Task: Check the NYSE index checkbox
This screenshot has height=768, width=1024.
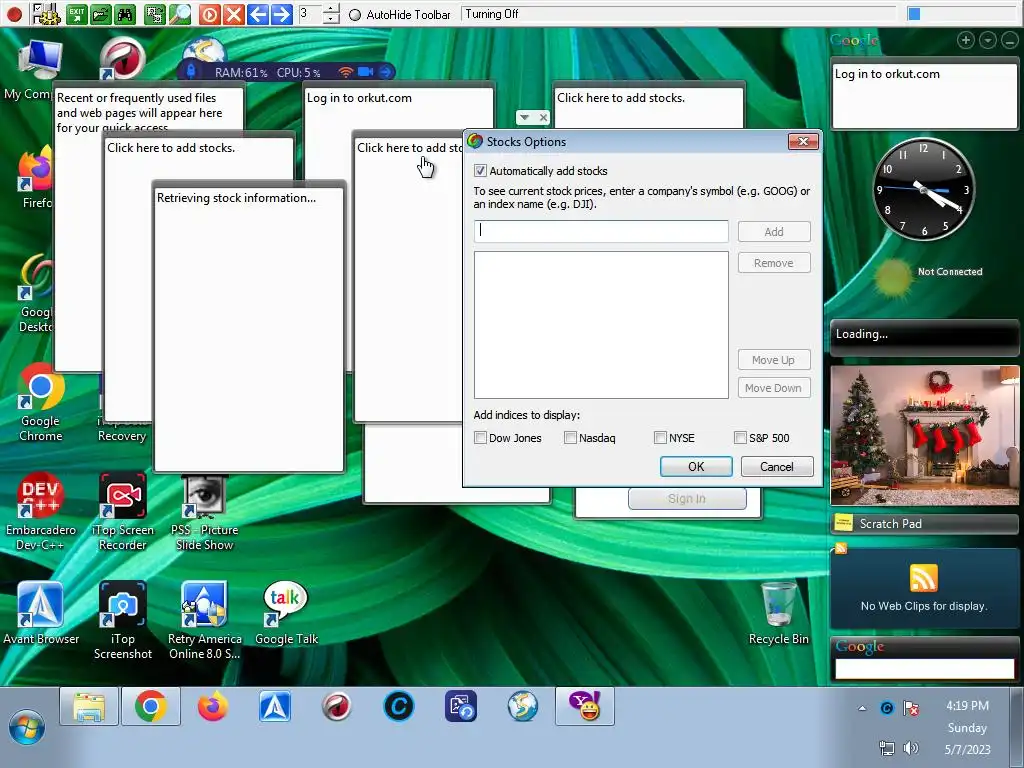Action: click(660, 438)
